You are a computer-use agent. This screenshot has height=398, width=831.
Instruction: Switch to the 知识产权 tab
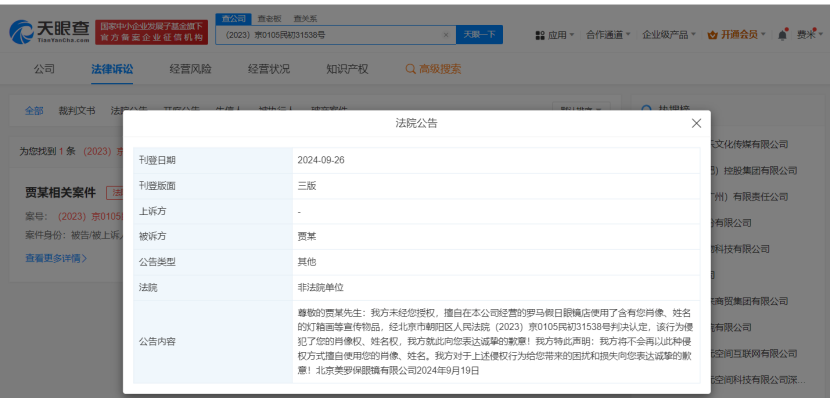click(348, 69)
